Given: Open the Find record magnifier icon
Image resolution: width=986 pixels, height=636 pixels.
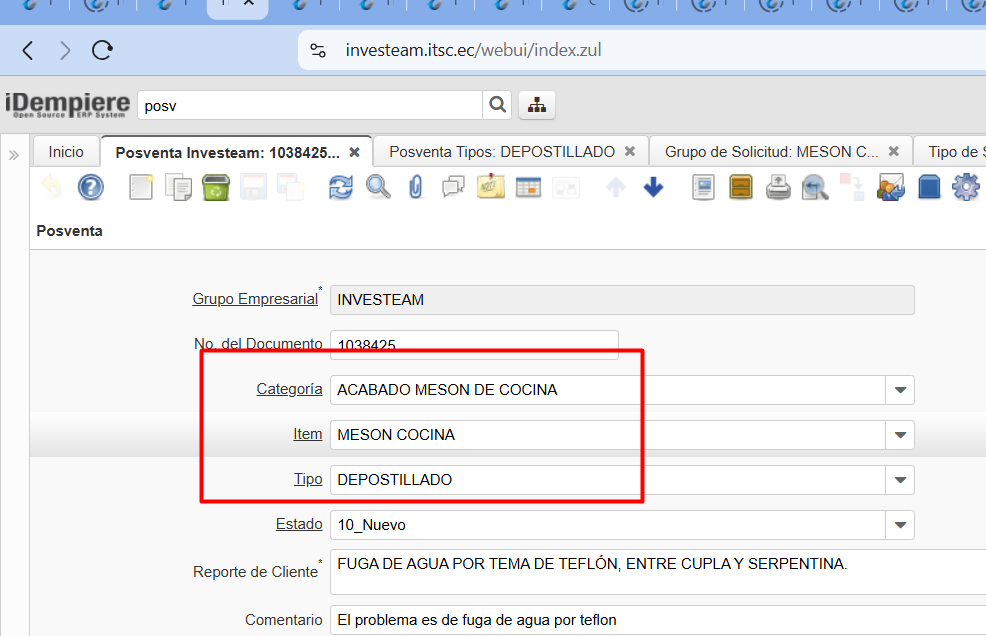Looking at the screenshot, I should pos(378,187).
